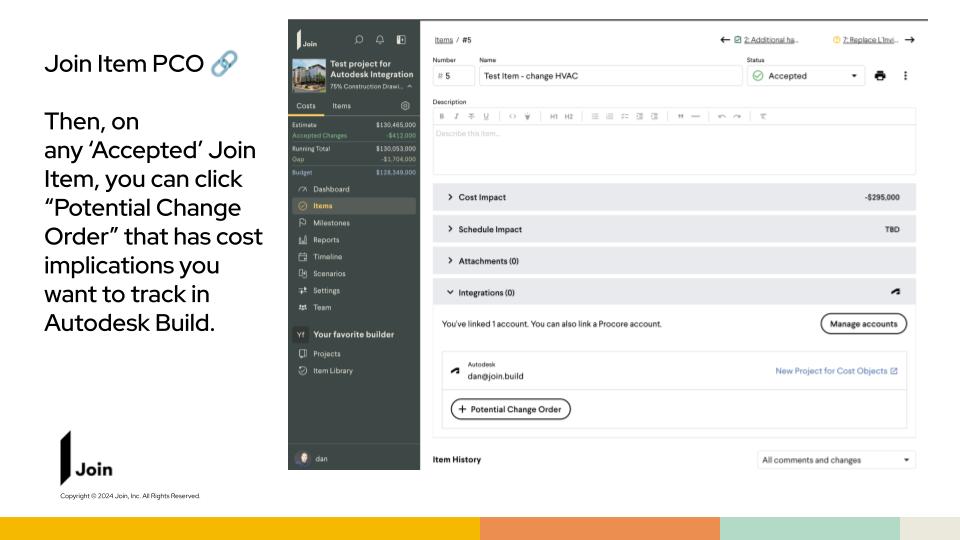Apply highlight in description toolbar
The image size is (960, 540).
pos(527,116)
